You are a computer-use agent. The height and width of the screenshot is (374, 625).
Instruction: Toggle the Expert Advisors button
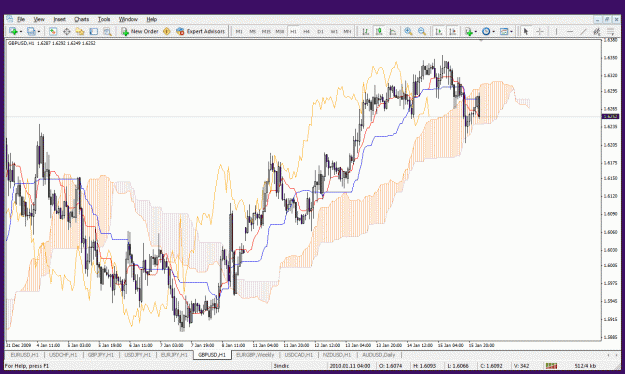[200, 31]
